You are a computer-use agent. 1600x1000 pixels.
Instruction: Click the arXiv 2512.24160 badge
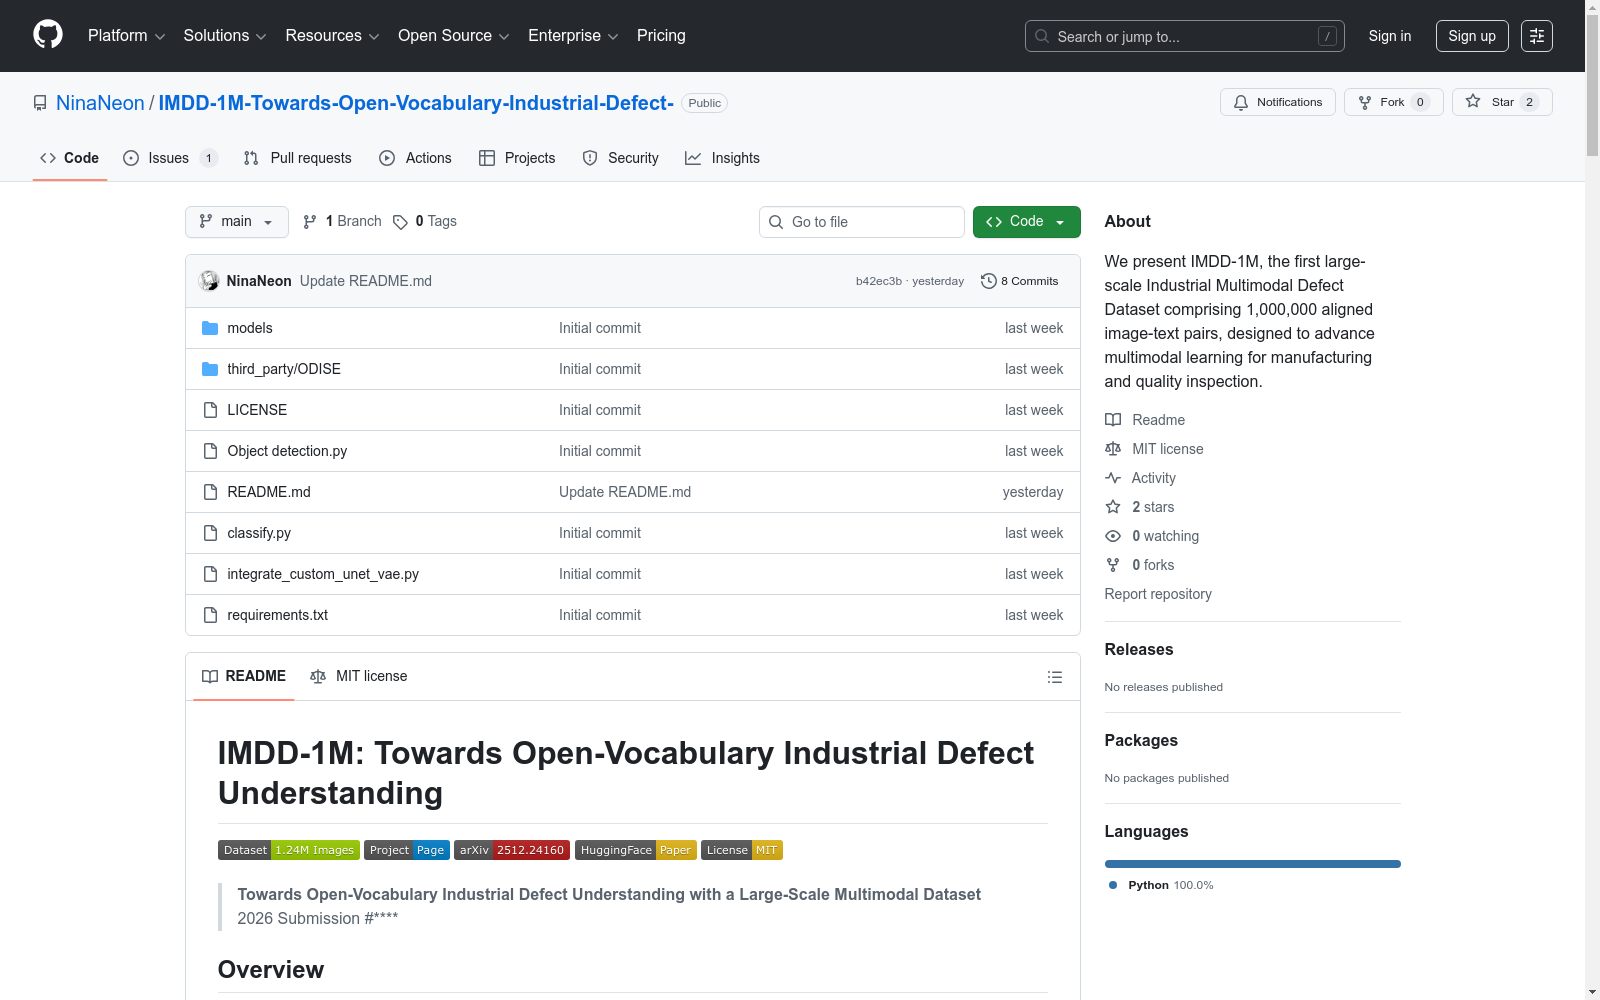click(512, 850)
